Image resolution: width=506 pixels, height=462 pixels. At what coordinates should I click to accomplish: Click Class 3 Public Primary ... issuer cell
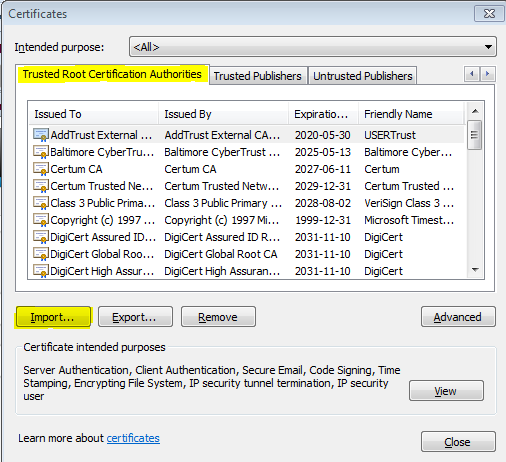click(223, 203)
